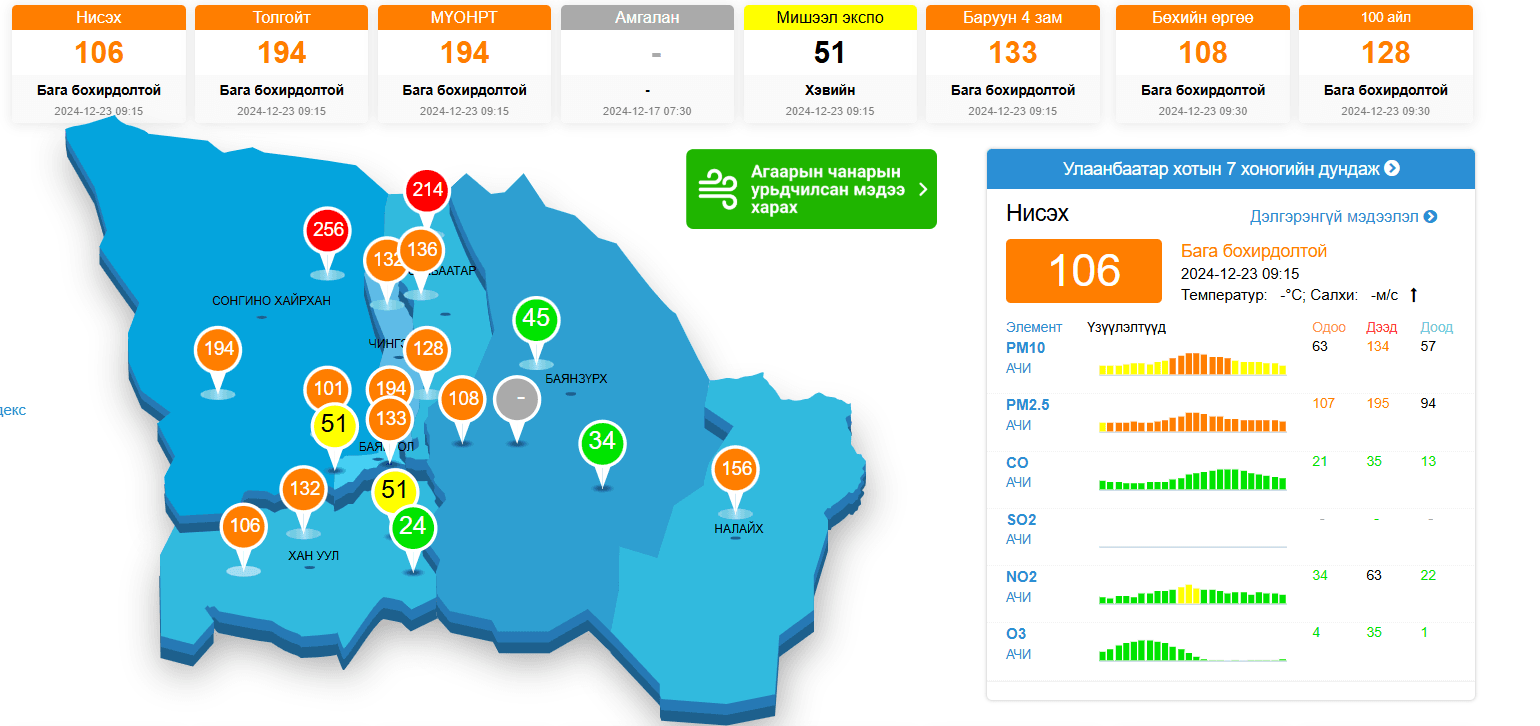The height and width of the screenshot is (726, 1540).
Task: Select the gray no-data map pin
Action: 518,399
